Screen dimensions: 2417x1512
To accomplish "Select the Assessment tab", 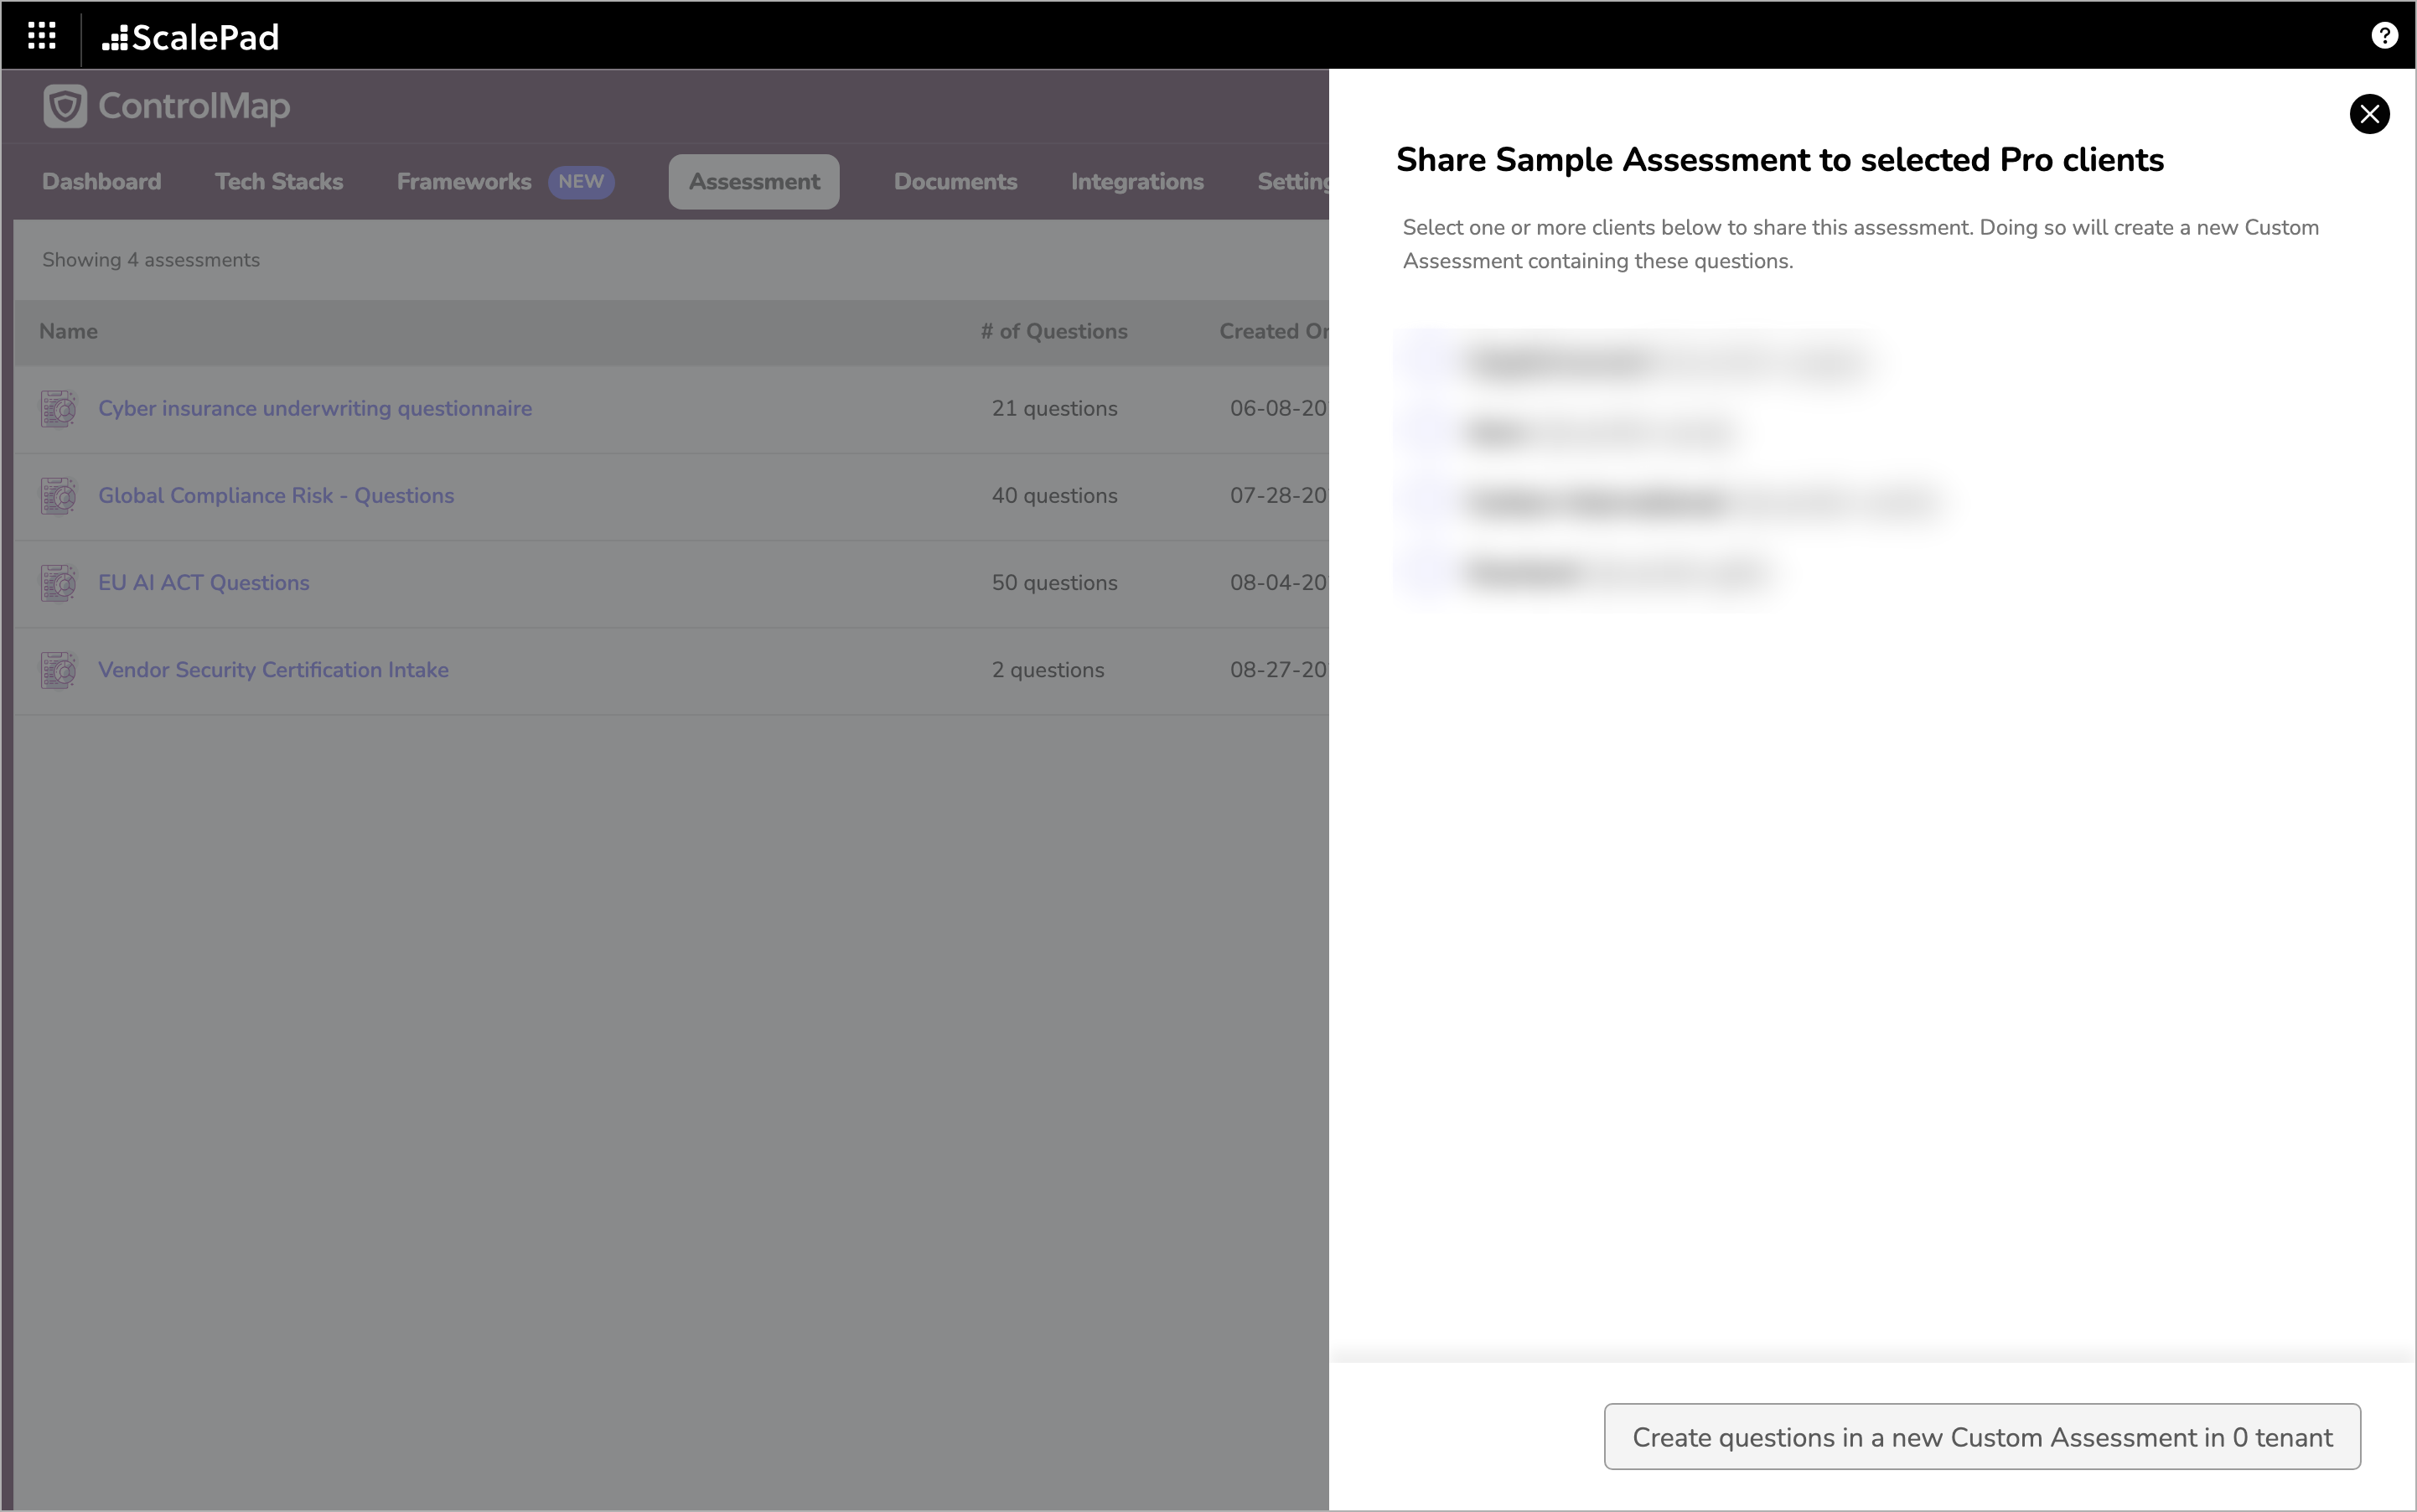I will [754, 182].
